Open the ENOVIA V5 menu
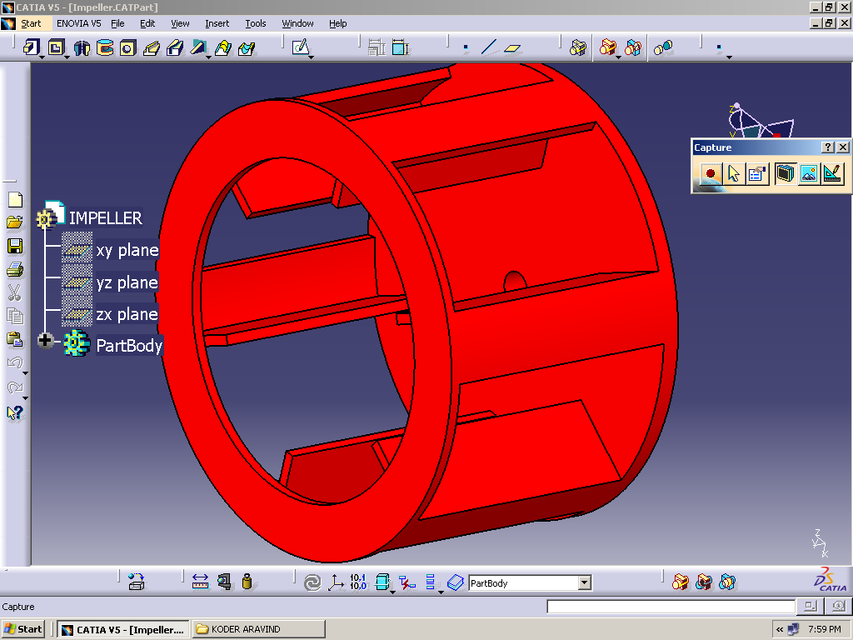The image size is (853, 640). [x=77, y=23]
